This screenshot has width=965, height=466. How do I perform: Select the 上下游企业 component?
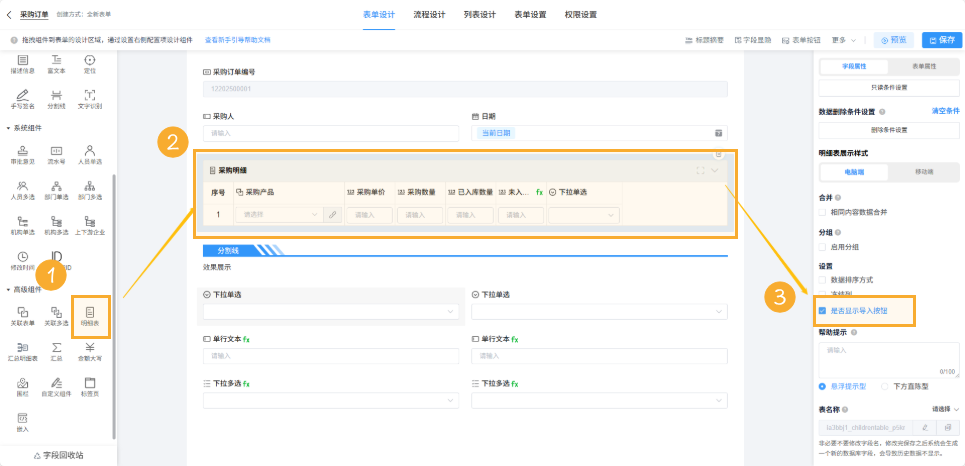[x=90, y=225]
